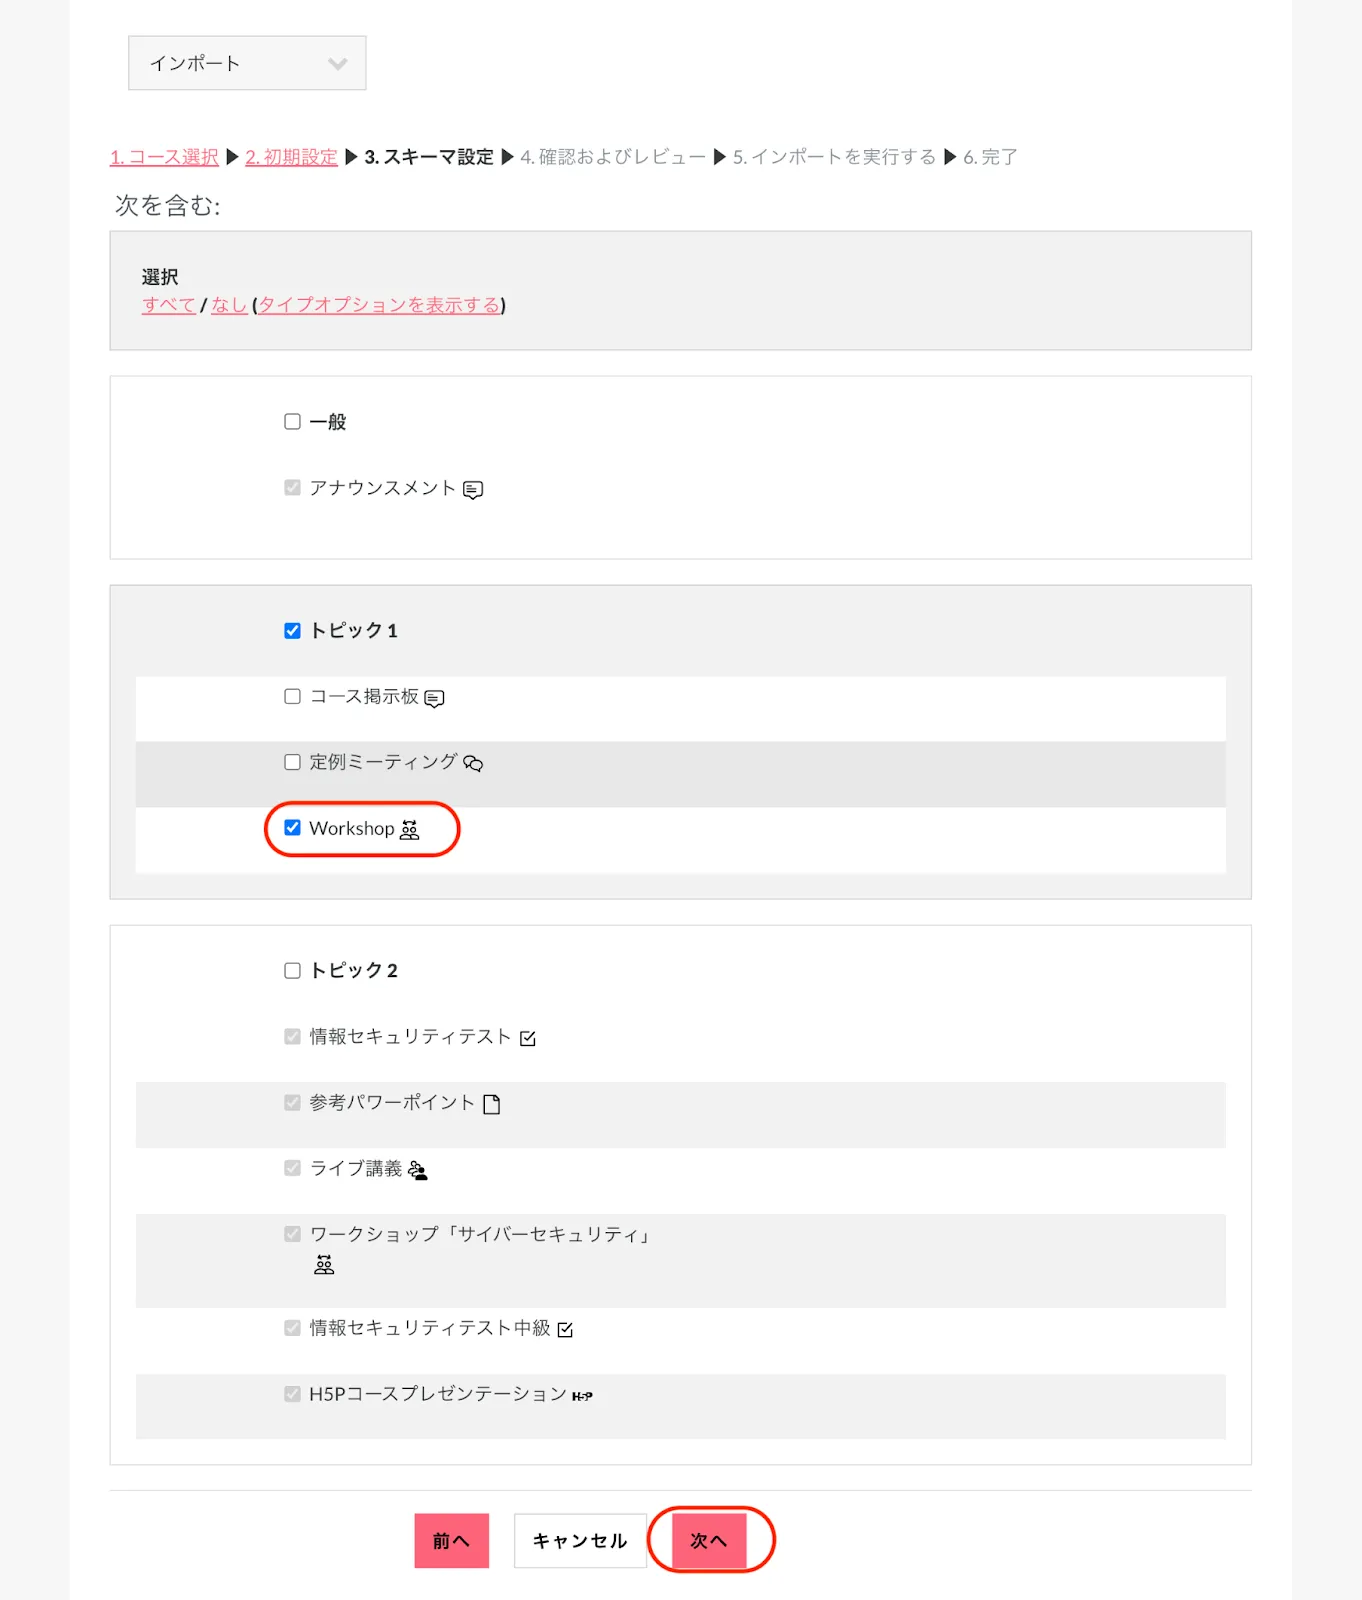The height and width of the screenshot is (1600, 1362).
Task: Check the コース掲示板 checkbox
Action: (292, 696)
